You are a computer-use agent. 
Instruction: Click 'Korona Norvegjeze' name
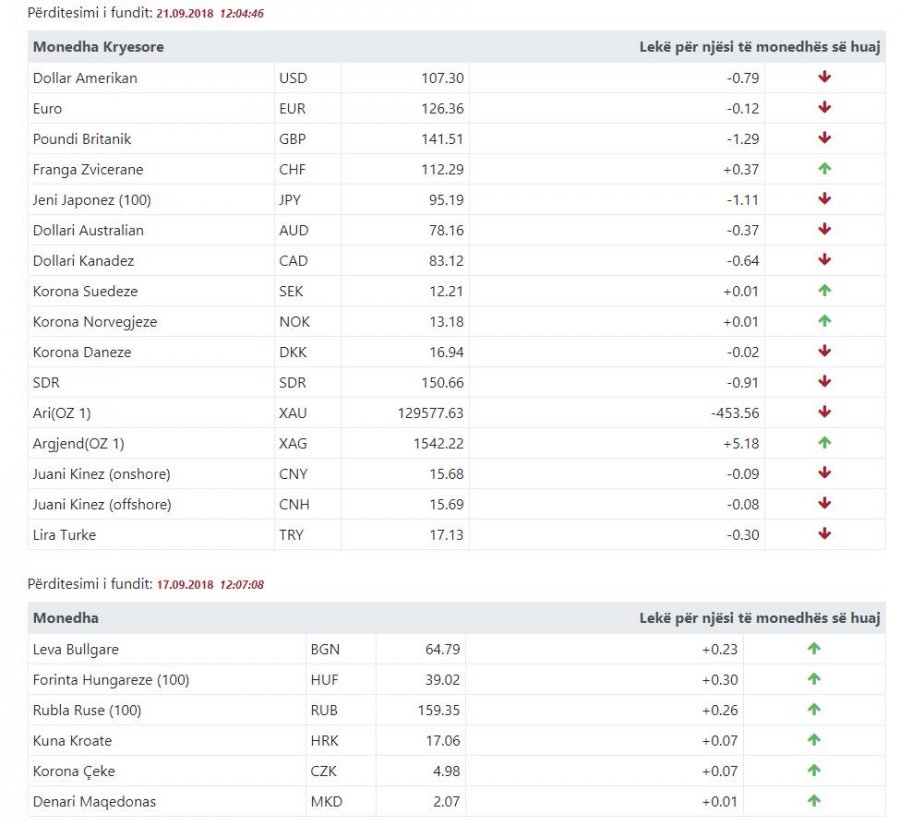pos(95,322)
